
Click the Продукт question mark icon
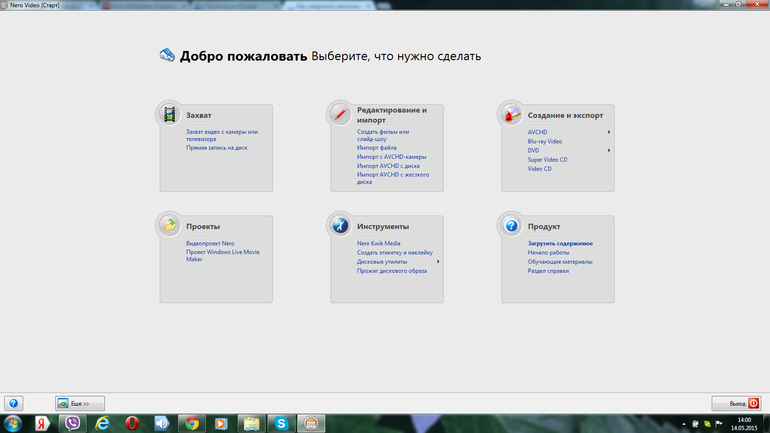coord(512,226)
